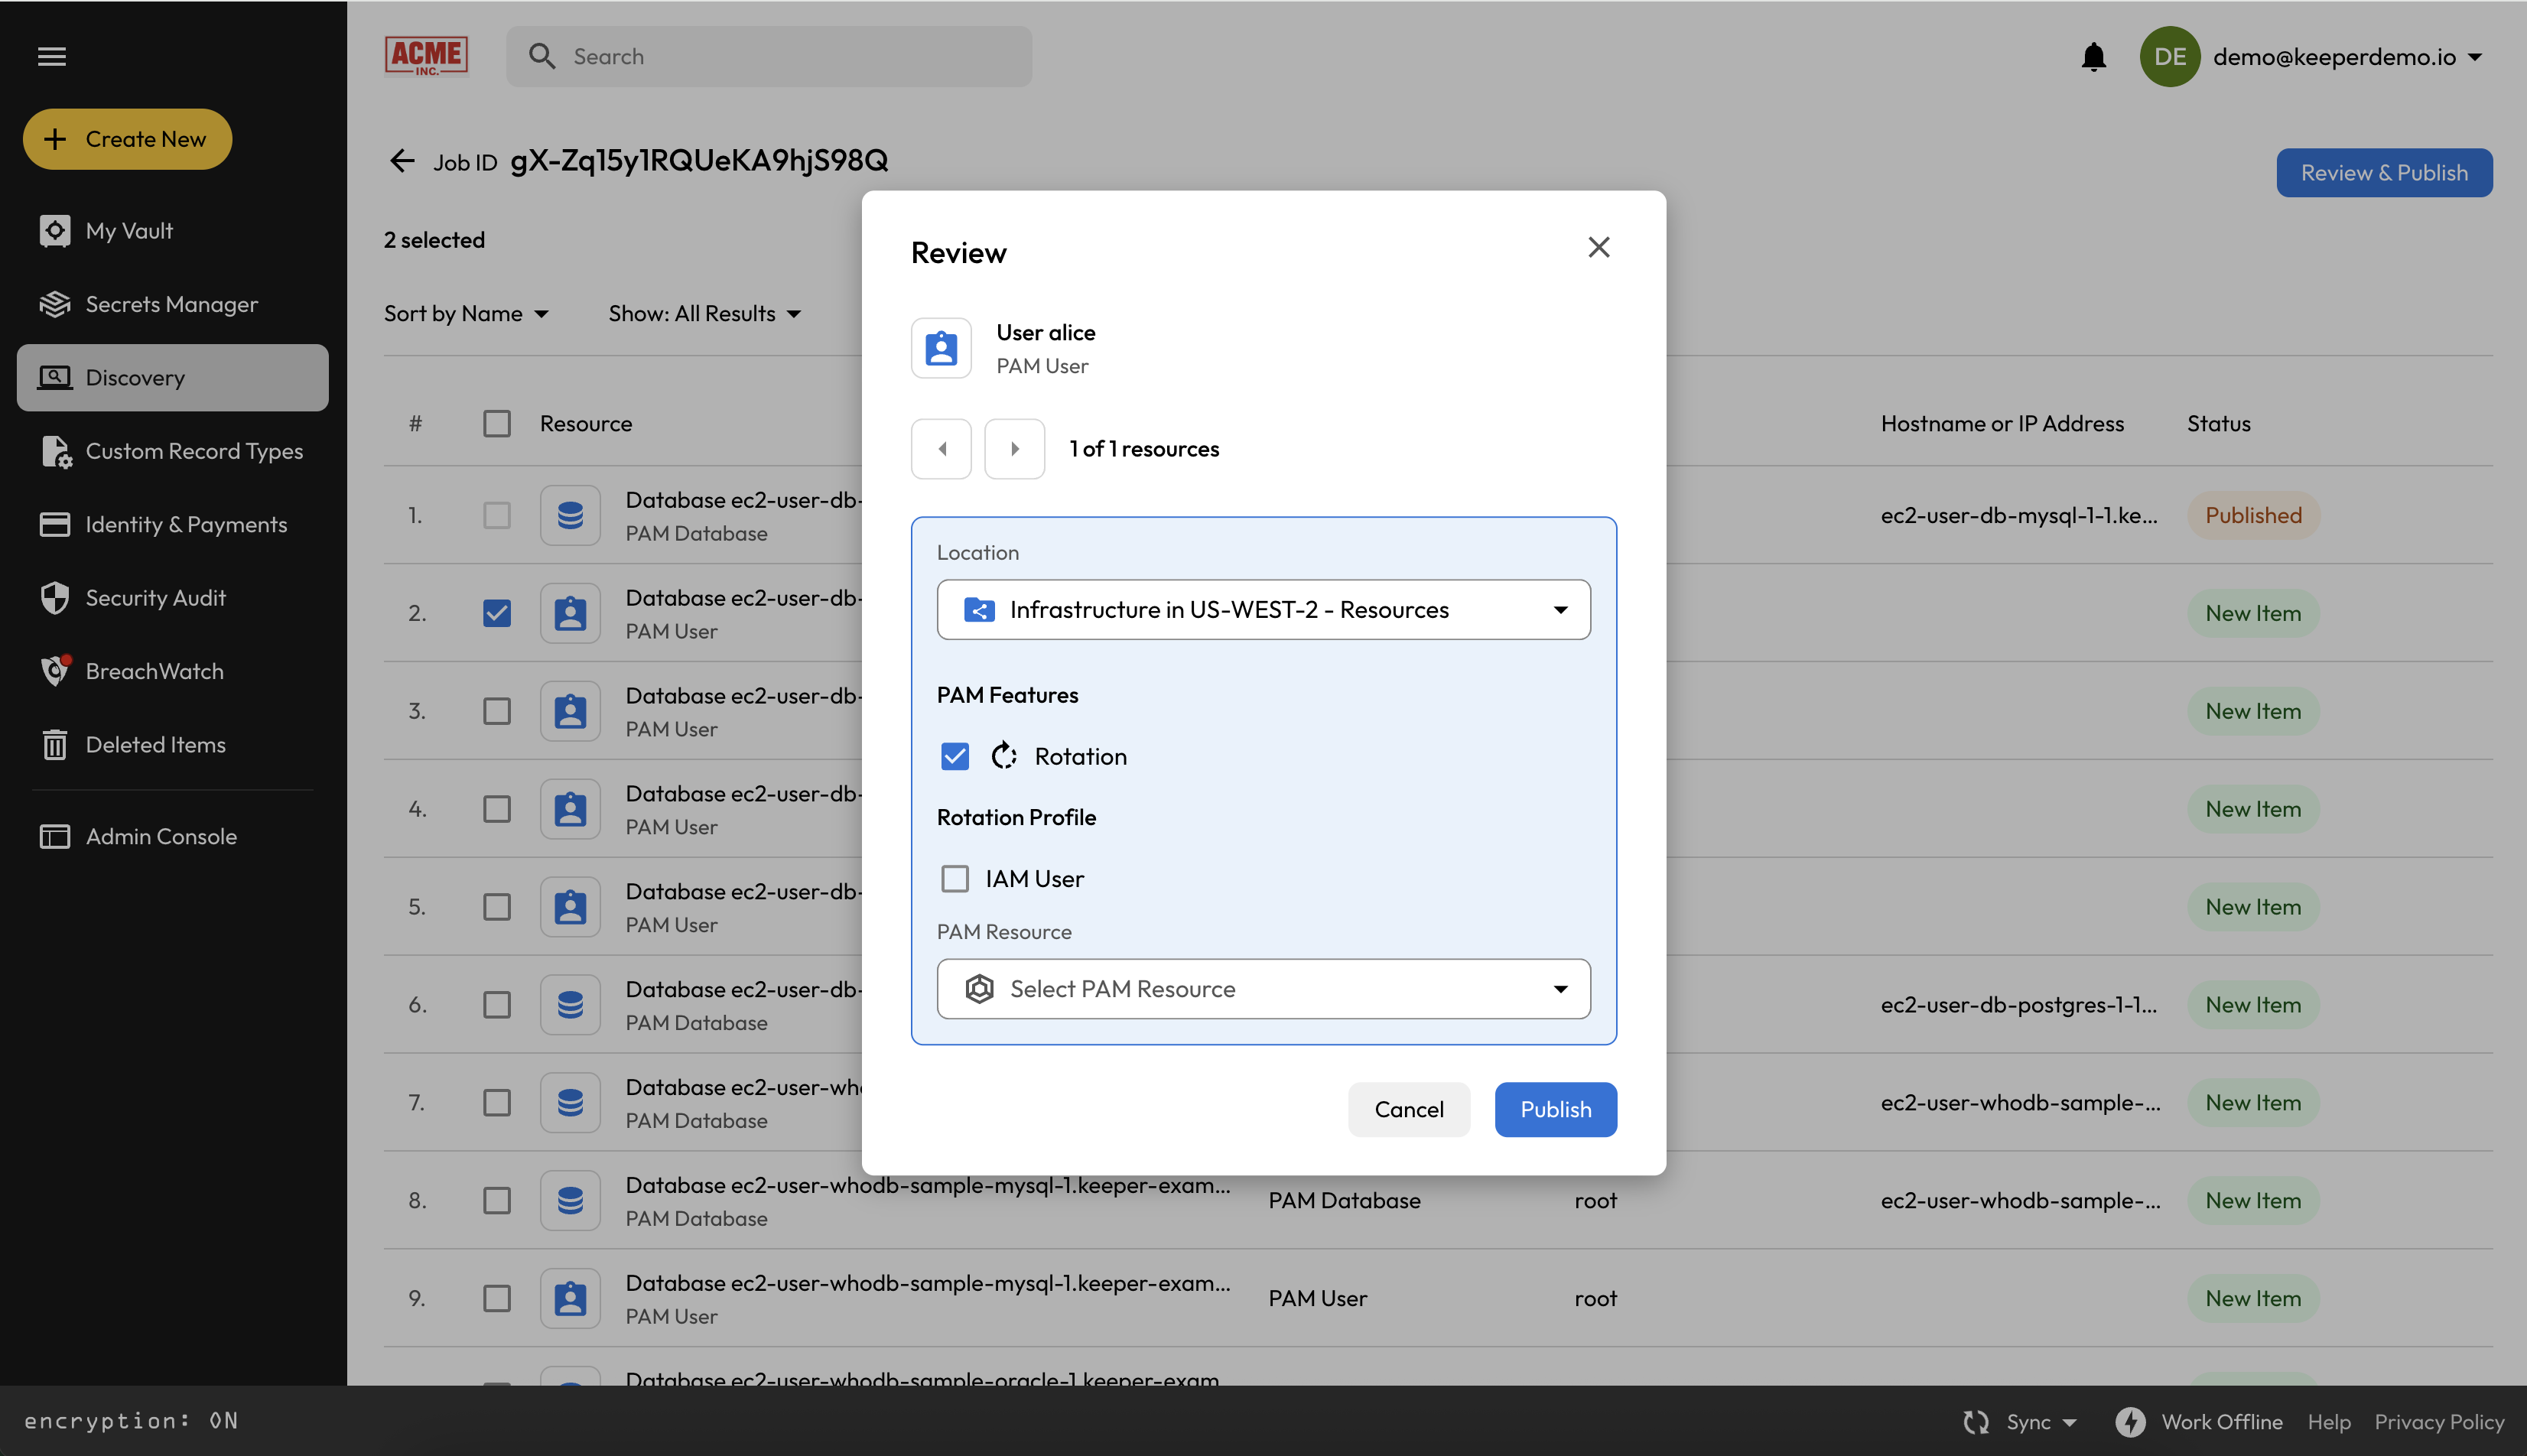Image resolution: width=2527 pixels, height=1456 pixels.
Task: Expand the Select PAM Resource dropdown
Action: [1263, 989]
